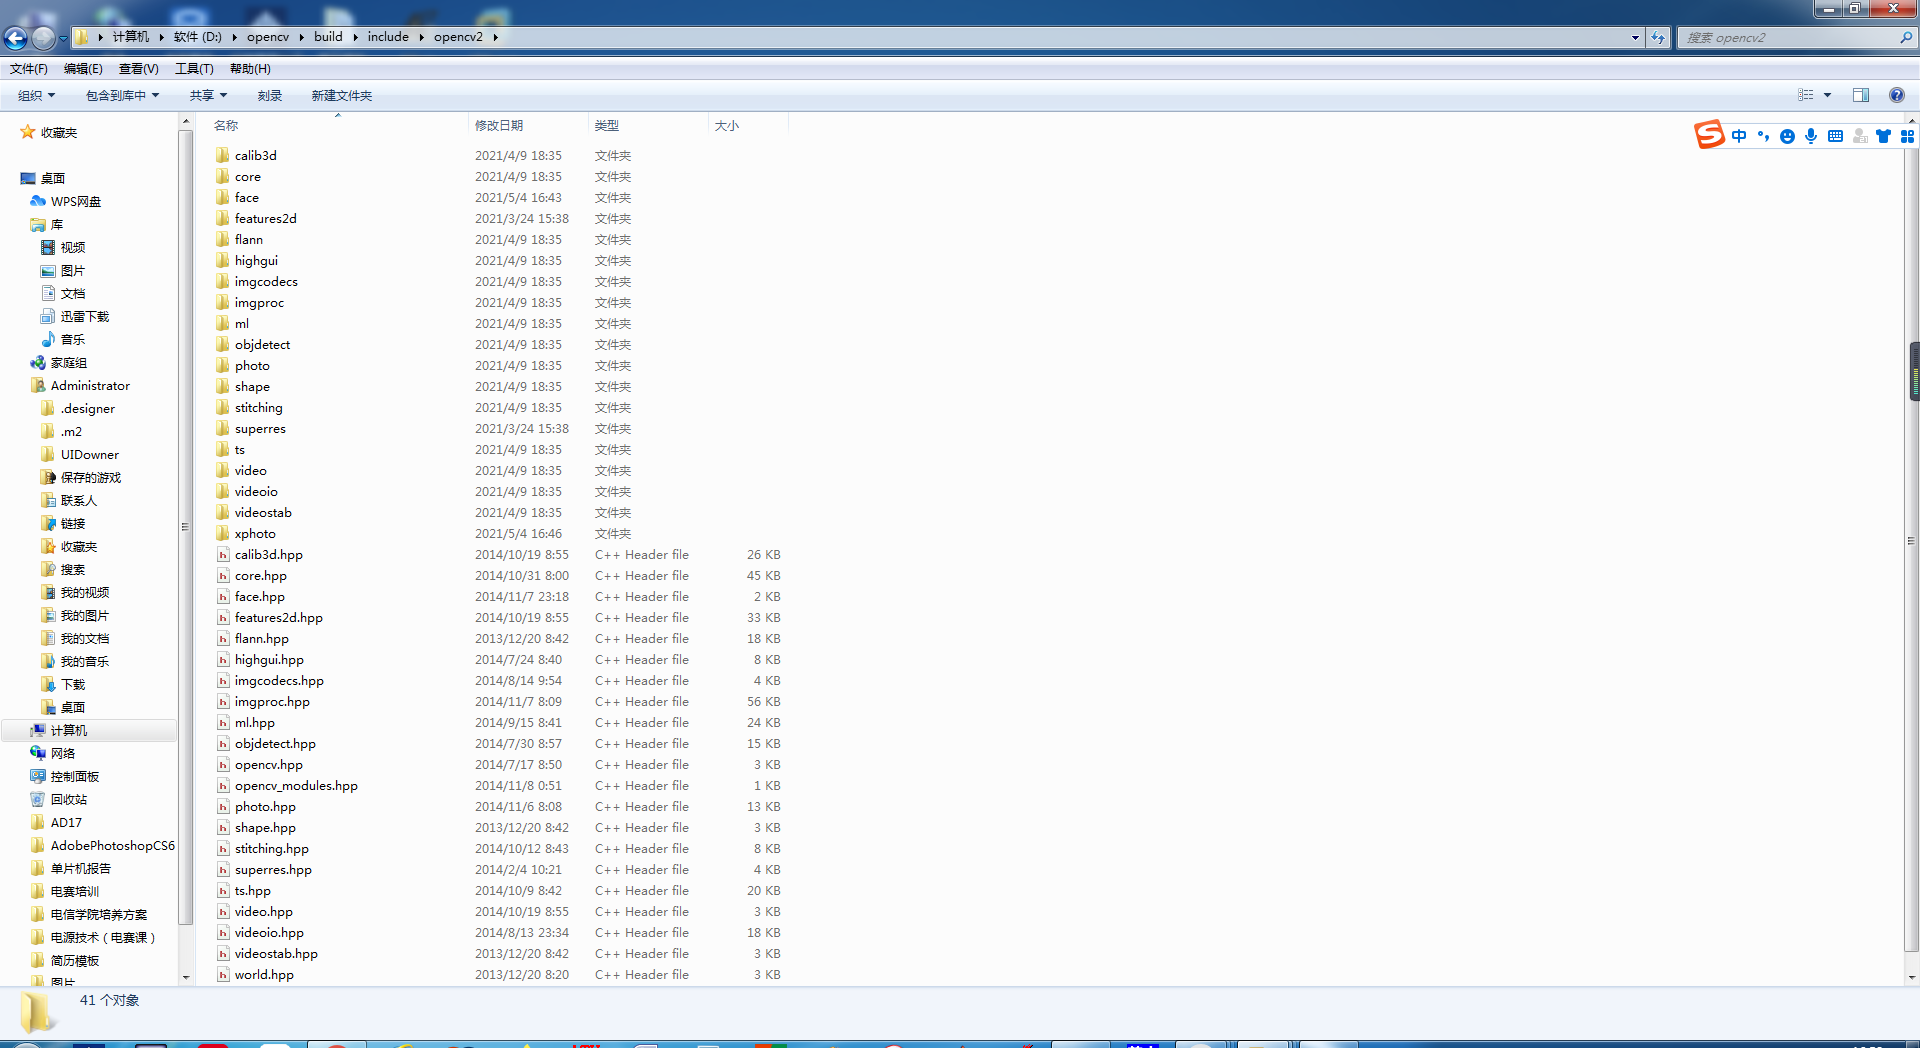1920x1048 pixels.
Task: Open recent pages dropdown next to forward arrow
Action: [x=63, y=38]
